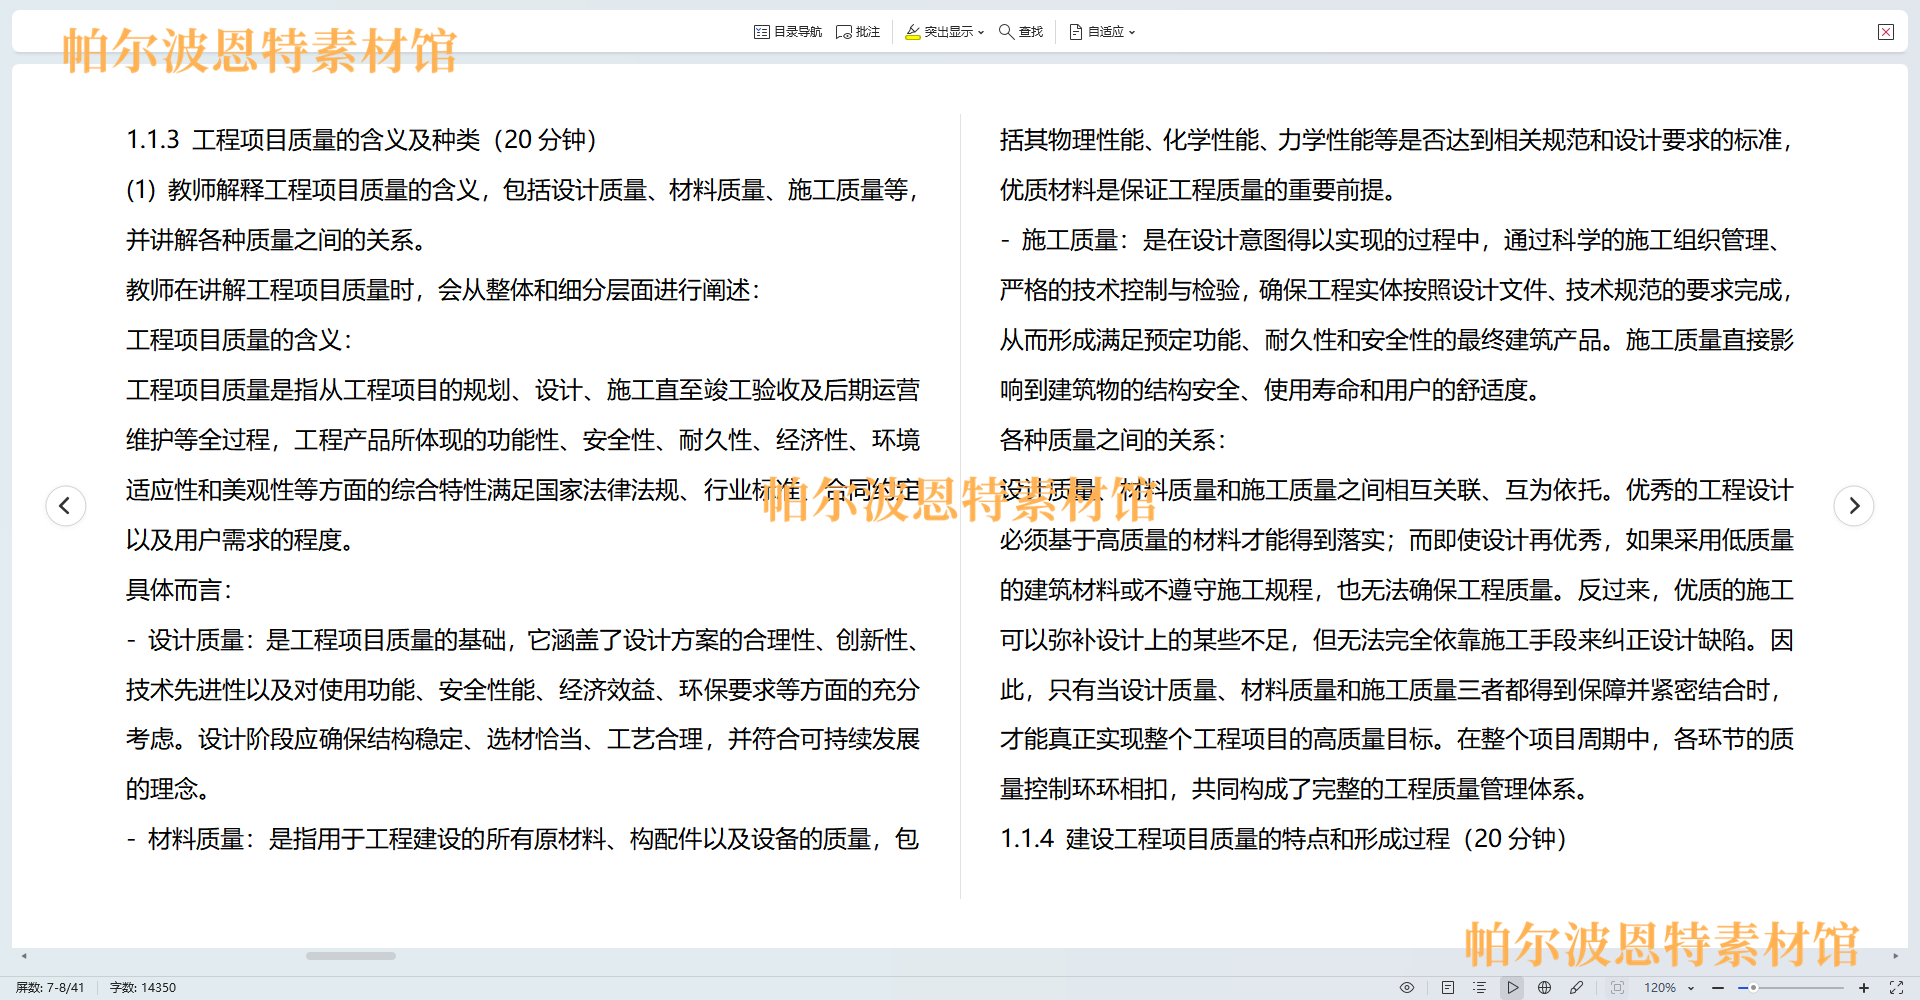Click the scrollbar right arrow

1895,956
